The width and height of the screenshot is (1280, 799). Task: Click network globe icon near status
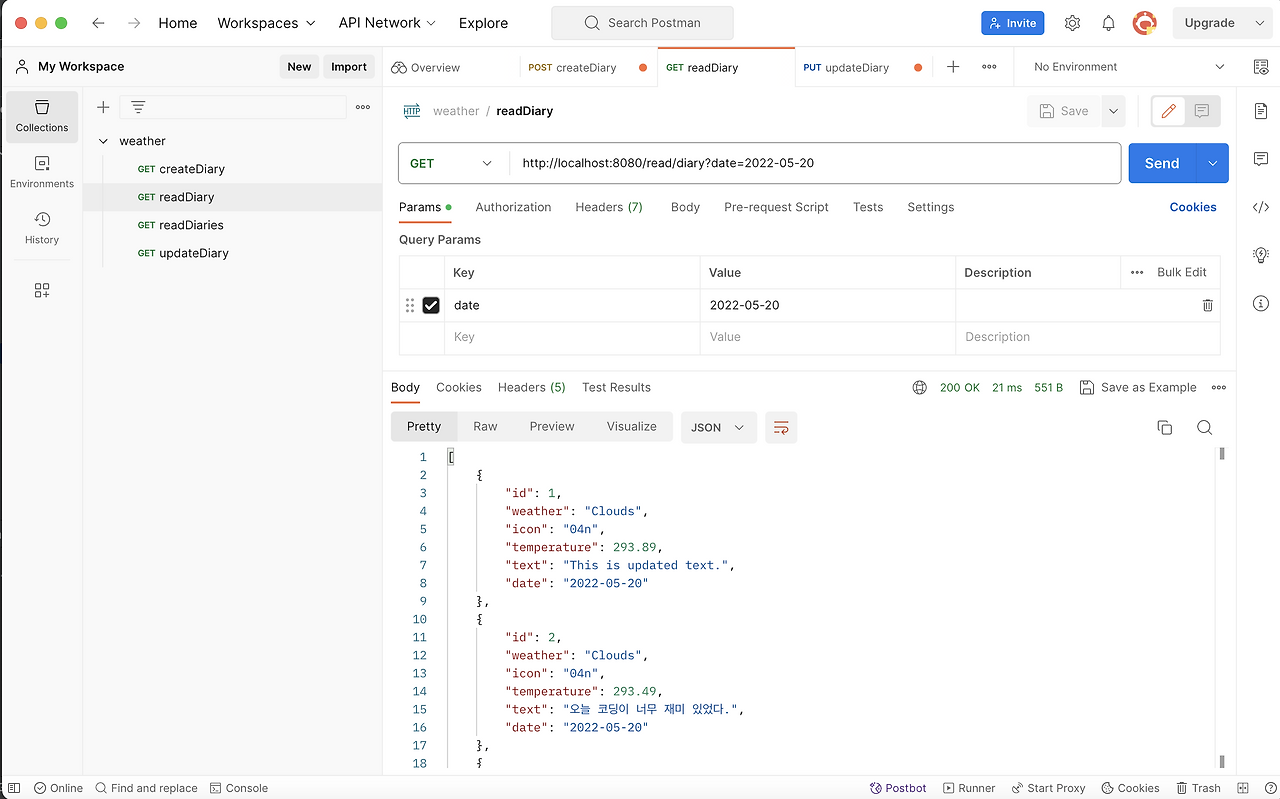(x=919, y=387)
